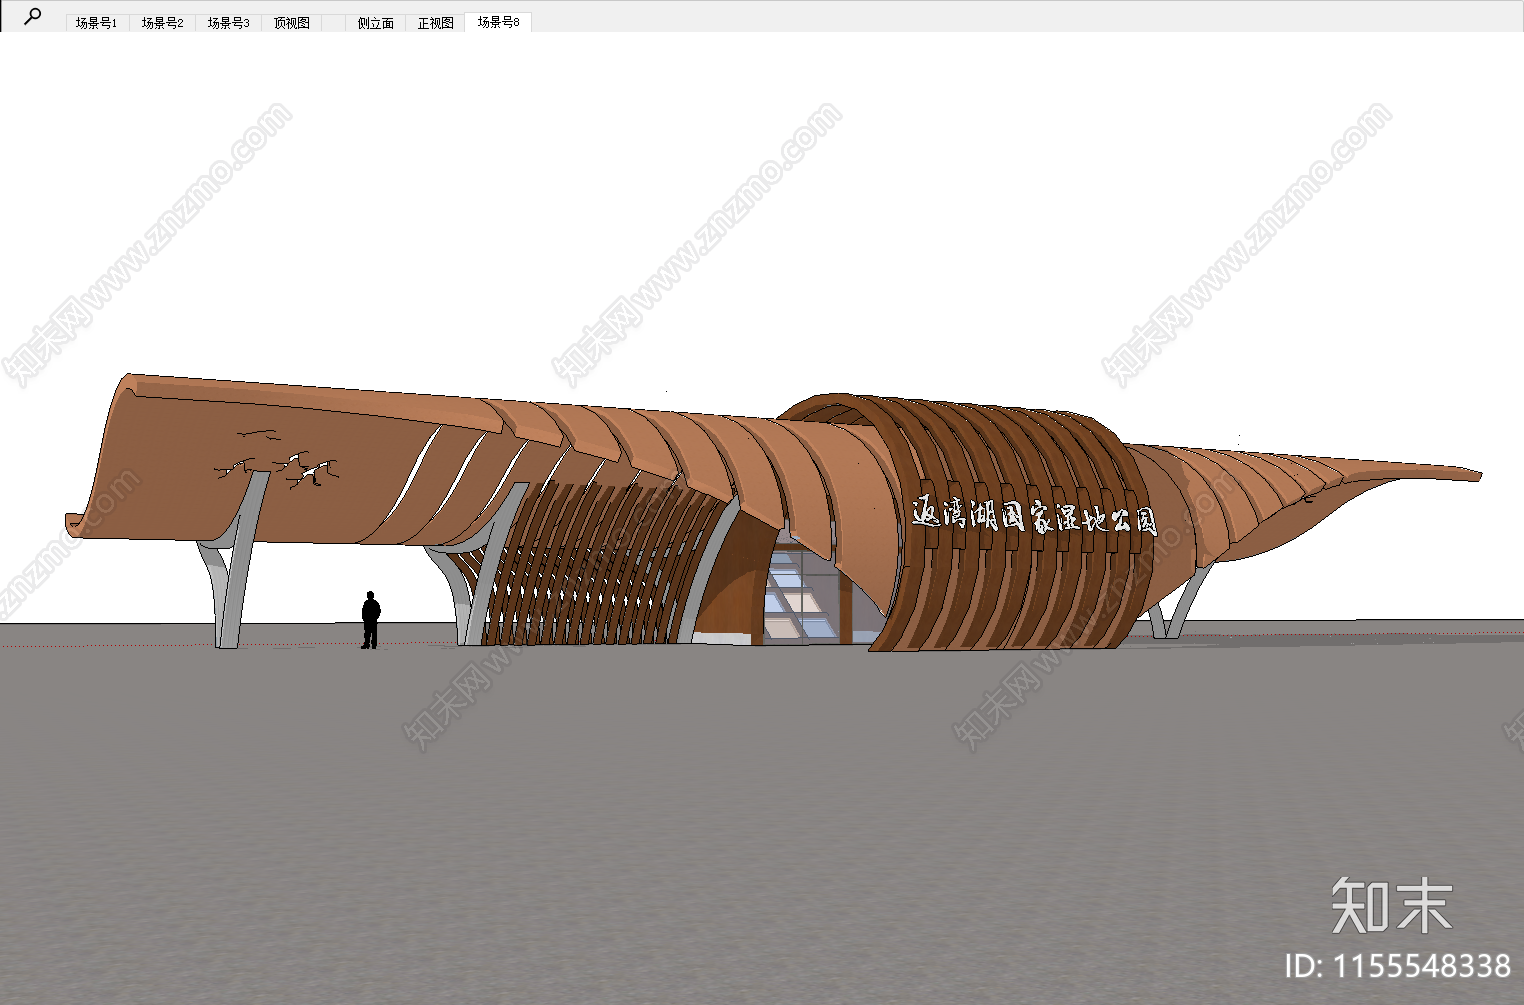Open the unnamed blank scene tab
This screenshot has width=1524, height=1005.
(x=334, y=23)
